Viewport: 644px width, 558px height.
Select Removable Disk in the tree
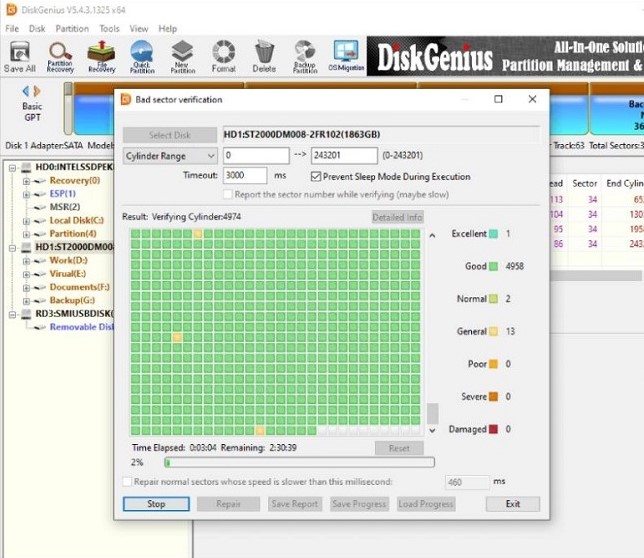[81, 327]
